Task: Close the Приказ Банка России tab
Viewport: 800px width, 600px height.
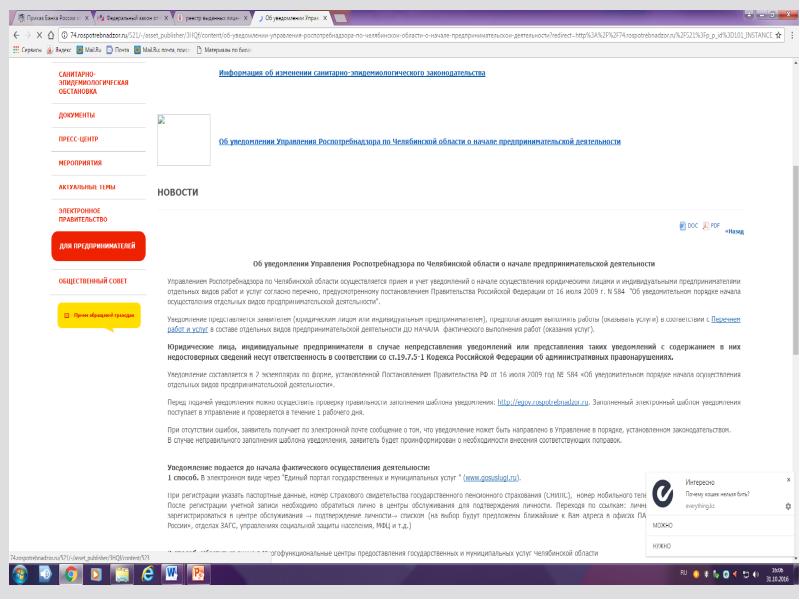Action: pyautogui.click(x=86, y=18)
